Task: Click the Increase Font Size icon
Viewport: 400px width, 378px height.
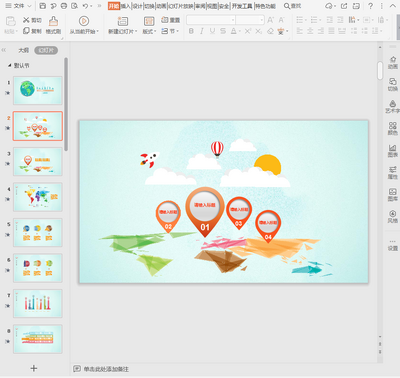Action: [270, 20]
